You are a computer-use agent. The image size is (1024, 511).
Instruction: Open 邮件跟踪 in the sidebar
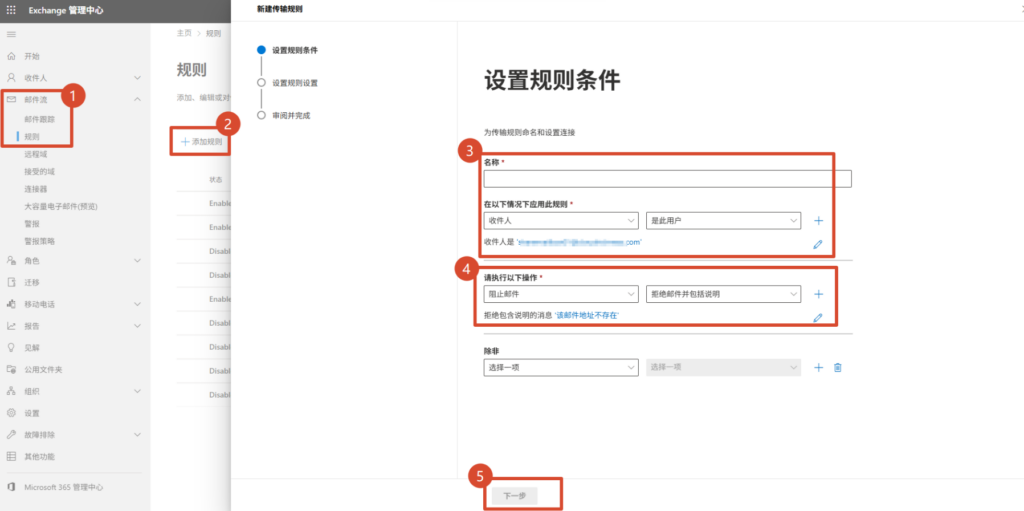pos(40,119)
